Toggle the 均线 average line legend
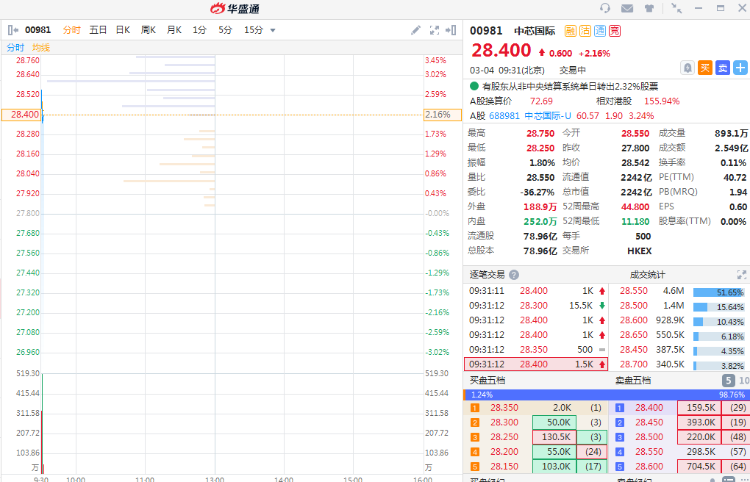The image size is (750, 482). tap(40, 47)
